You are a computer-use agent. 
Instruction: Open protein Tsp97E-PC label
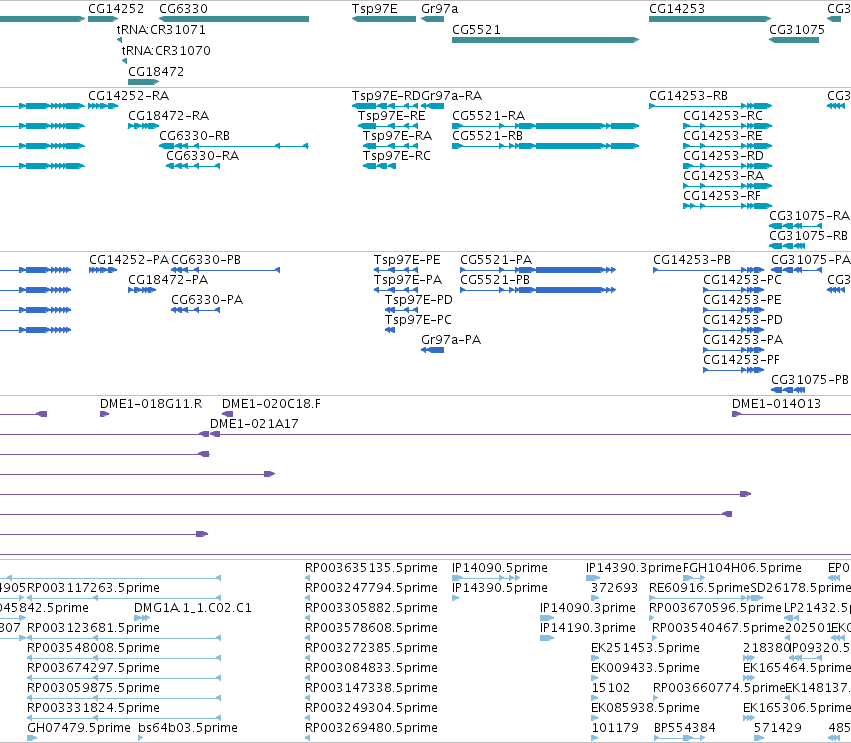[x=418, y=320]
